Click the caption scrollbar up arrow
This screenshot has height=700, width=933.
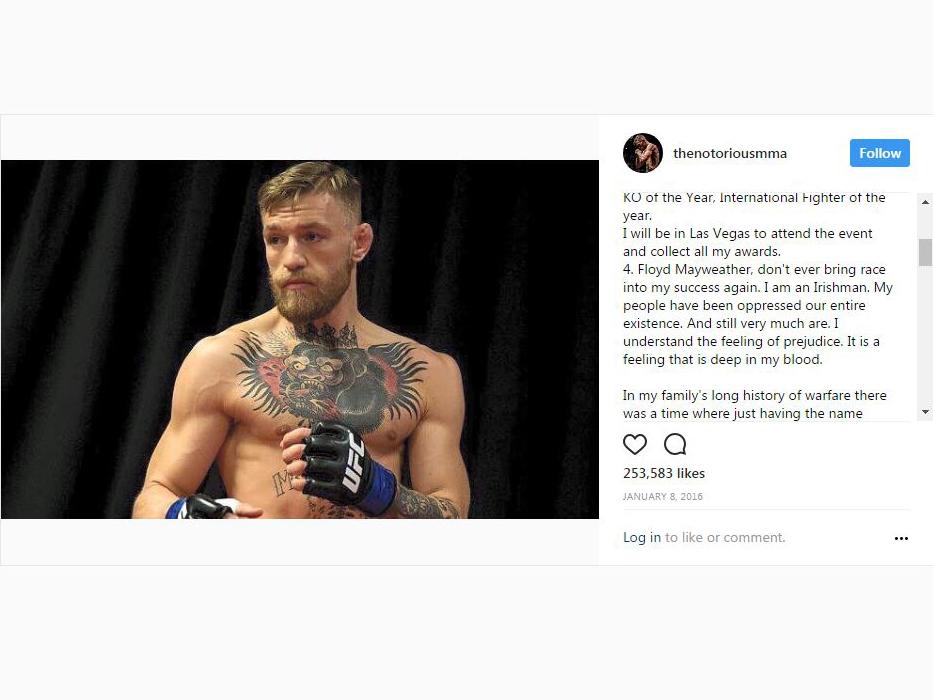pyautogui.click(x=925, y=202)
